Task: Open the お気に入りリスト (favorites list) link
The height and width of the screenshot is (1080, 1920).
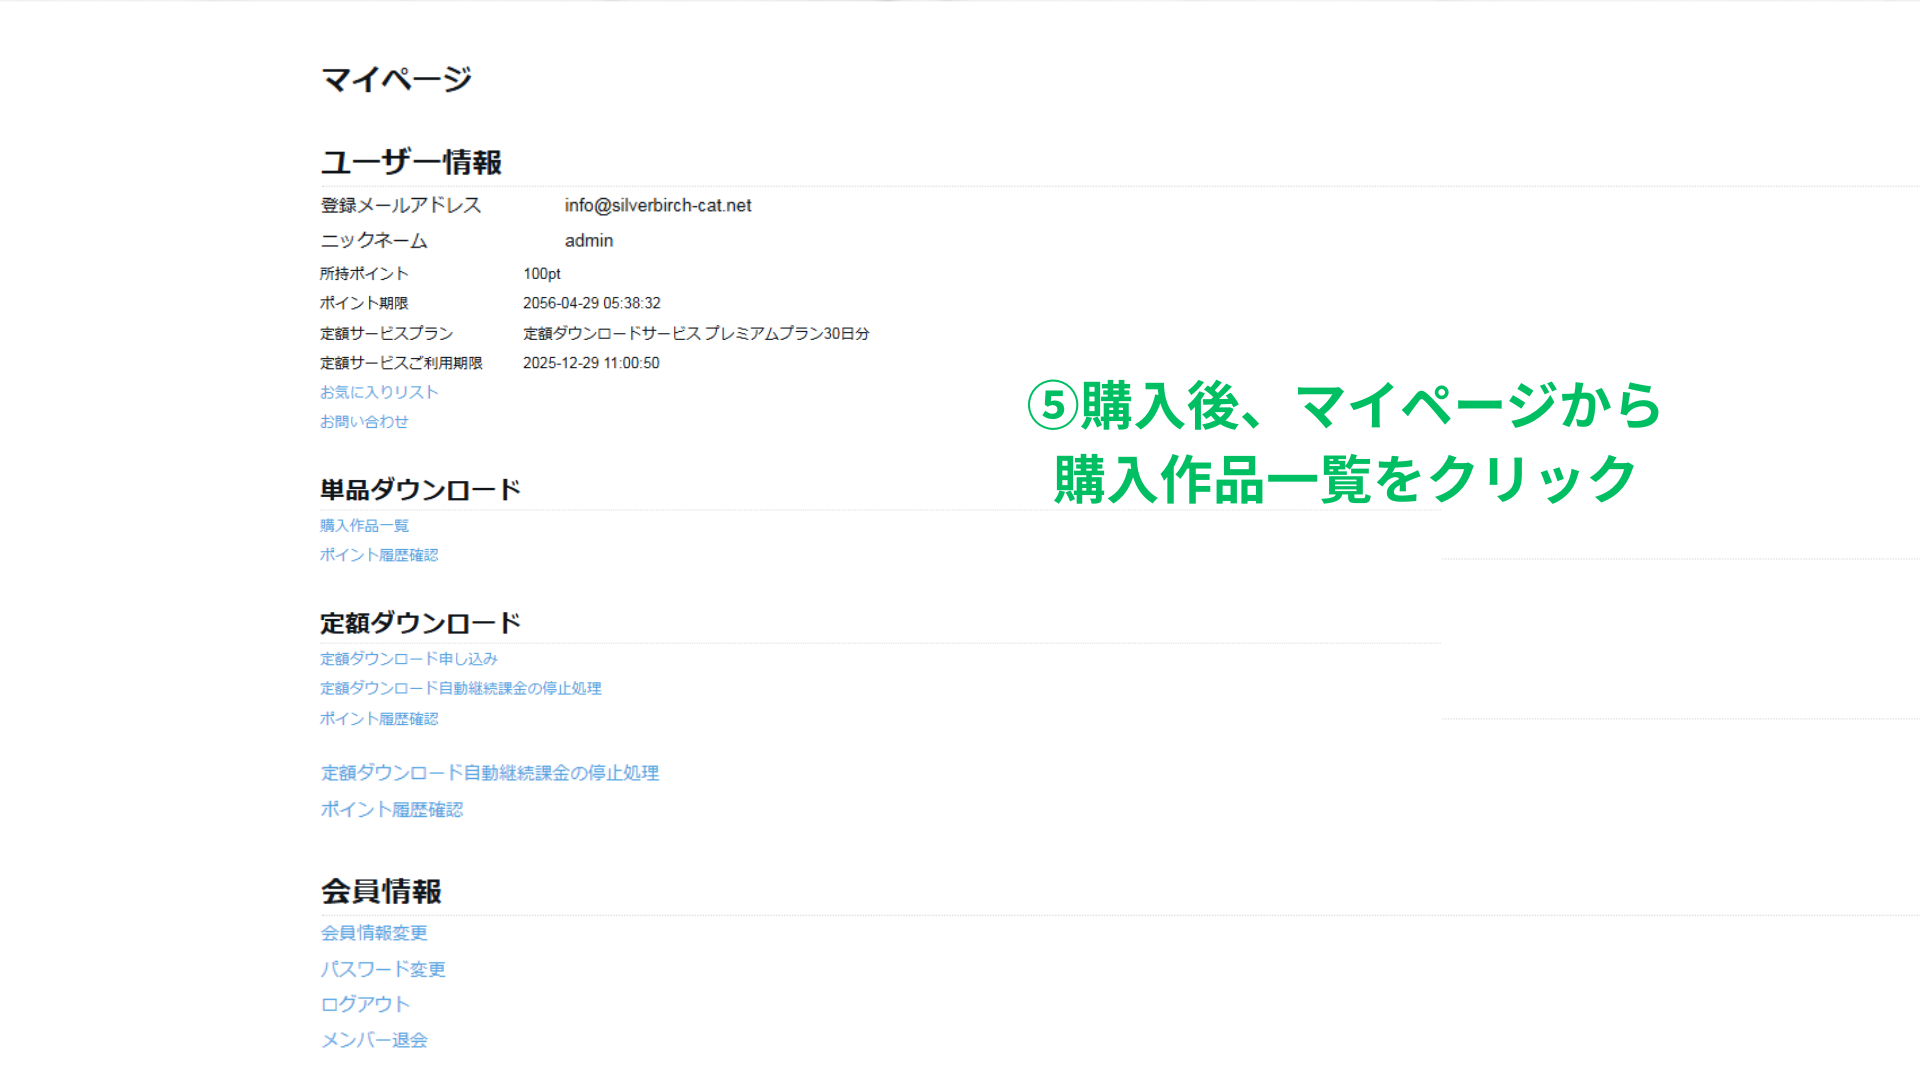Action: (x=378, y=392)
